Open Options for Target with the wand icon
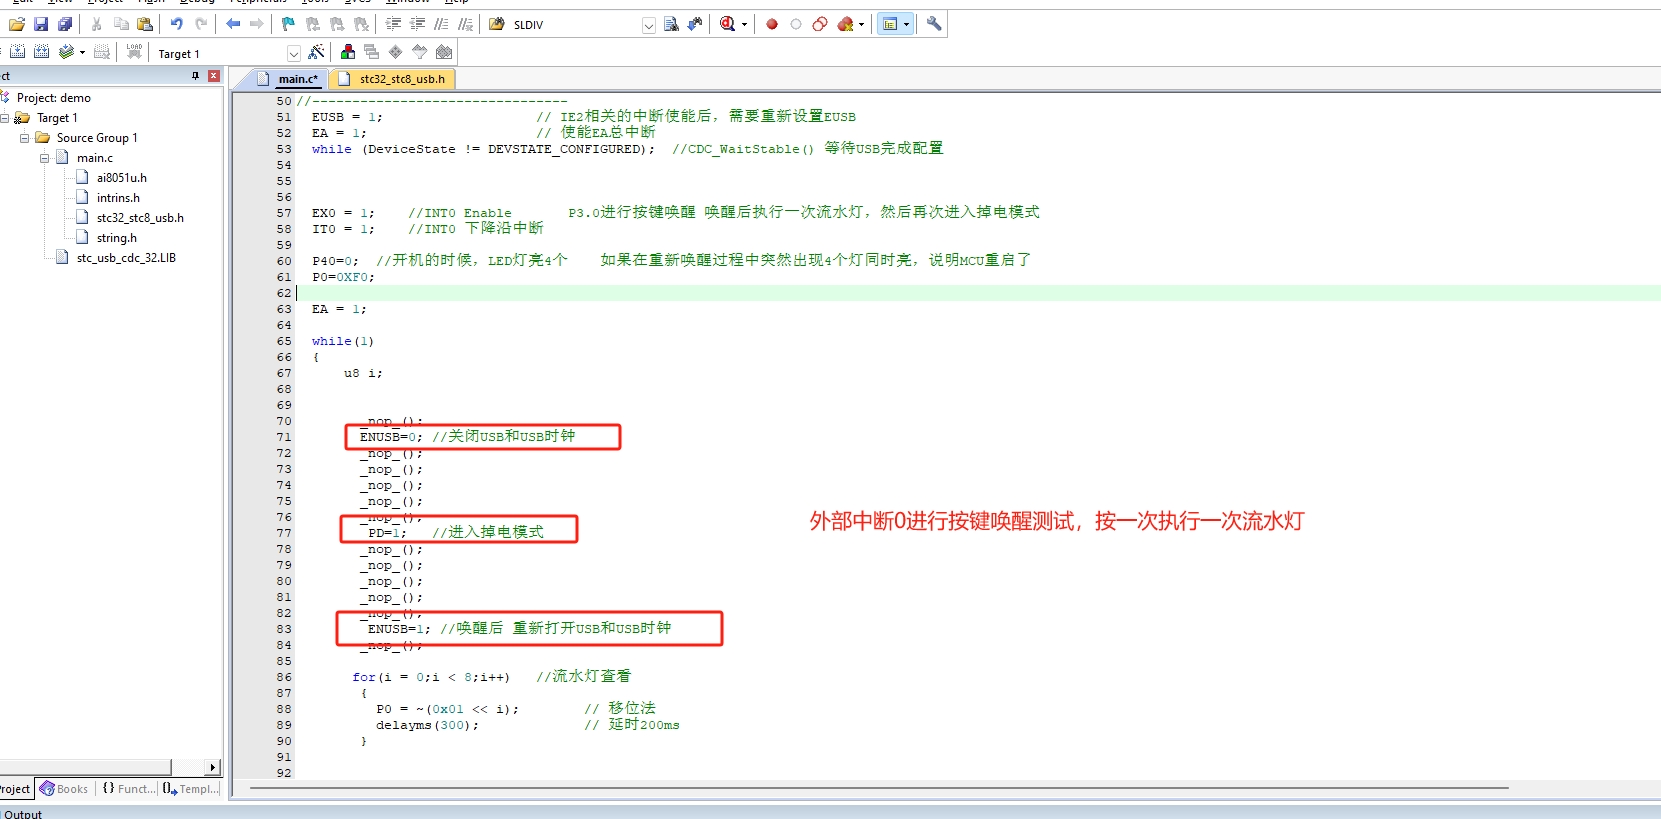The image size is (1661, 819). tap(317, 52)
